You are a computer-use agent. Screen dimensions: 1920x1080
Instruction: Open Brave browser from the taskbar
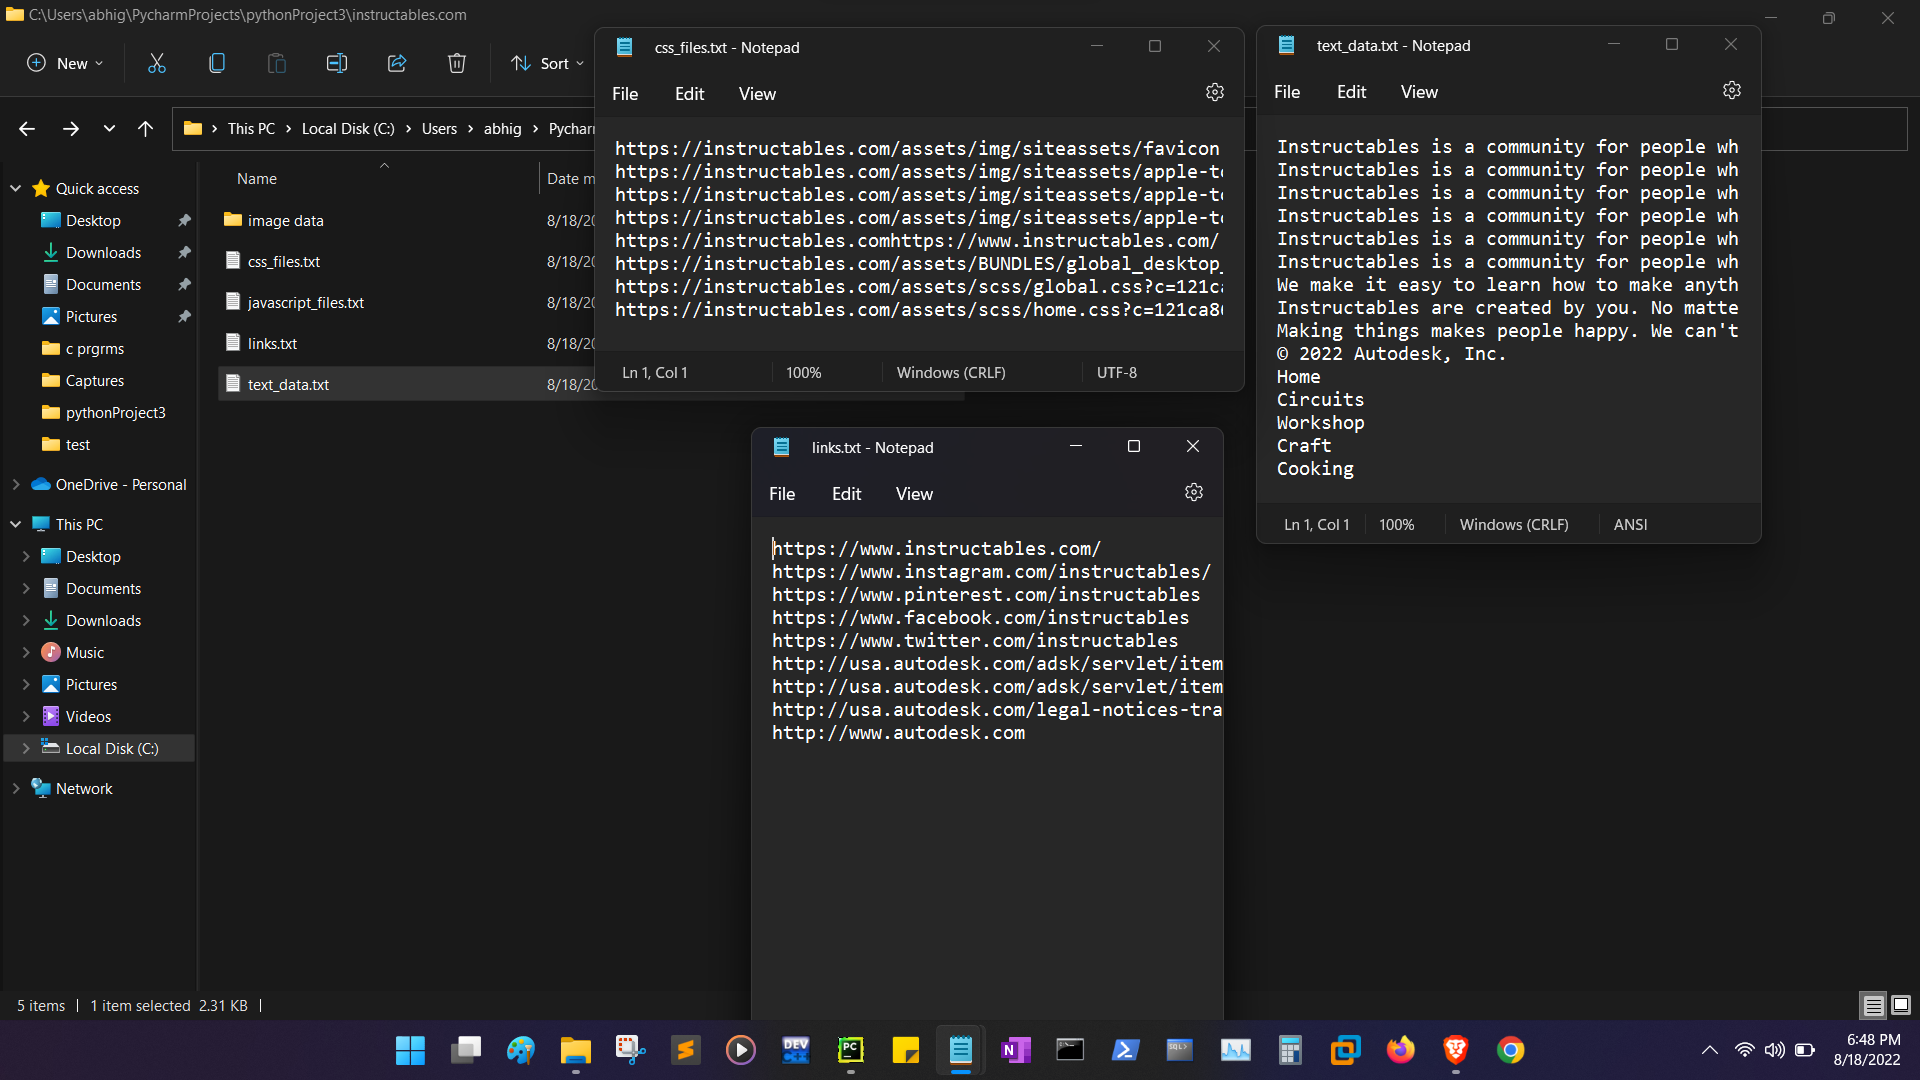click(x=1455, y=1050)
